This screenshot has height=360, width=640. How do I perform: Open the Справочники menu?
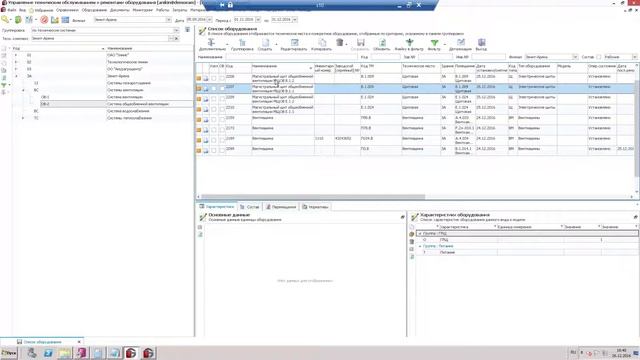67,10
